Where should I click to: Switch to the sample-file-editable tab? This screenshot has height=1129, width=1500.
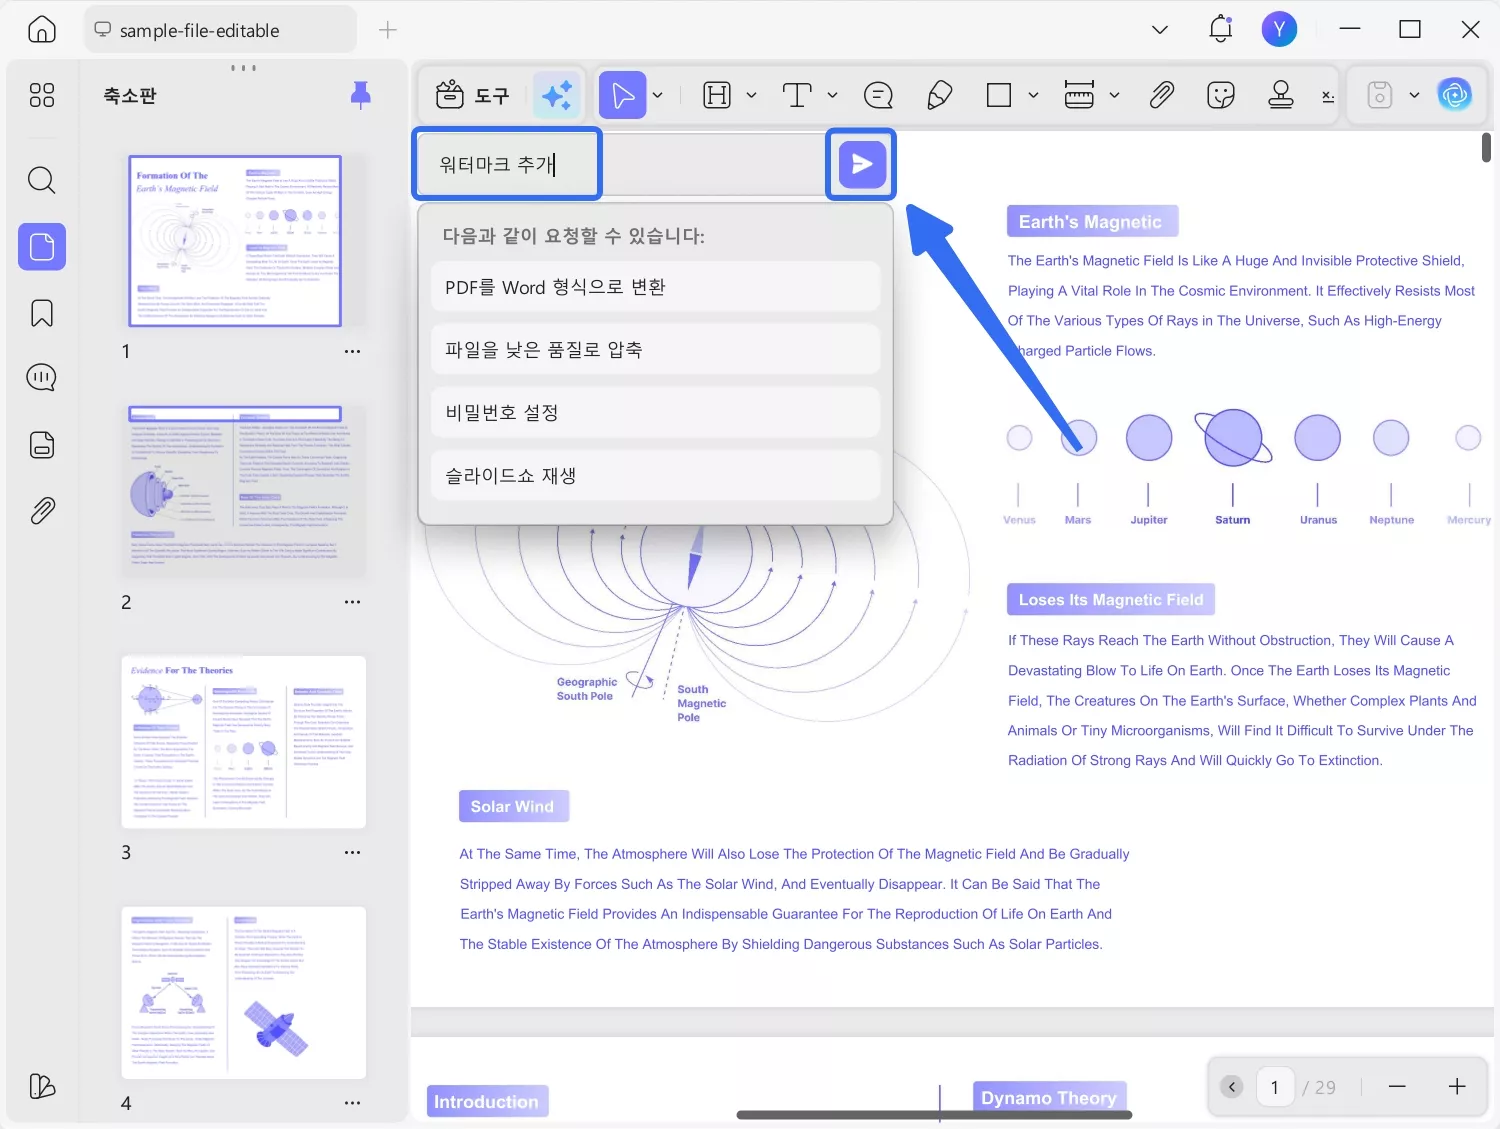tap(220, 30)
